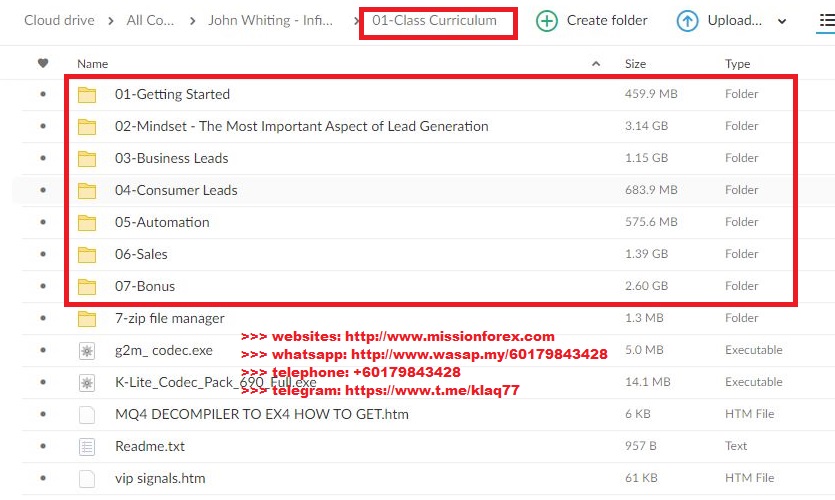This screenshot has width=835, height=500.
Task: Click file icon of MQ4 DECOMPILER htm
Action: click(87, 415)
